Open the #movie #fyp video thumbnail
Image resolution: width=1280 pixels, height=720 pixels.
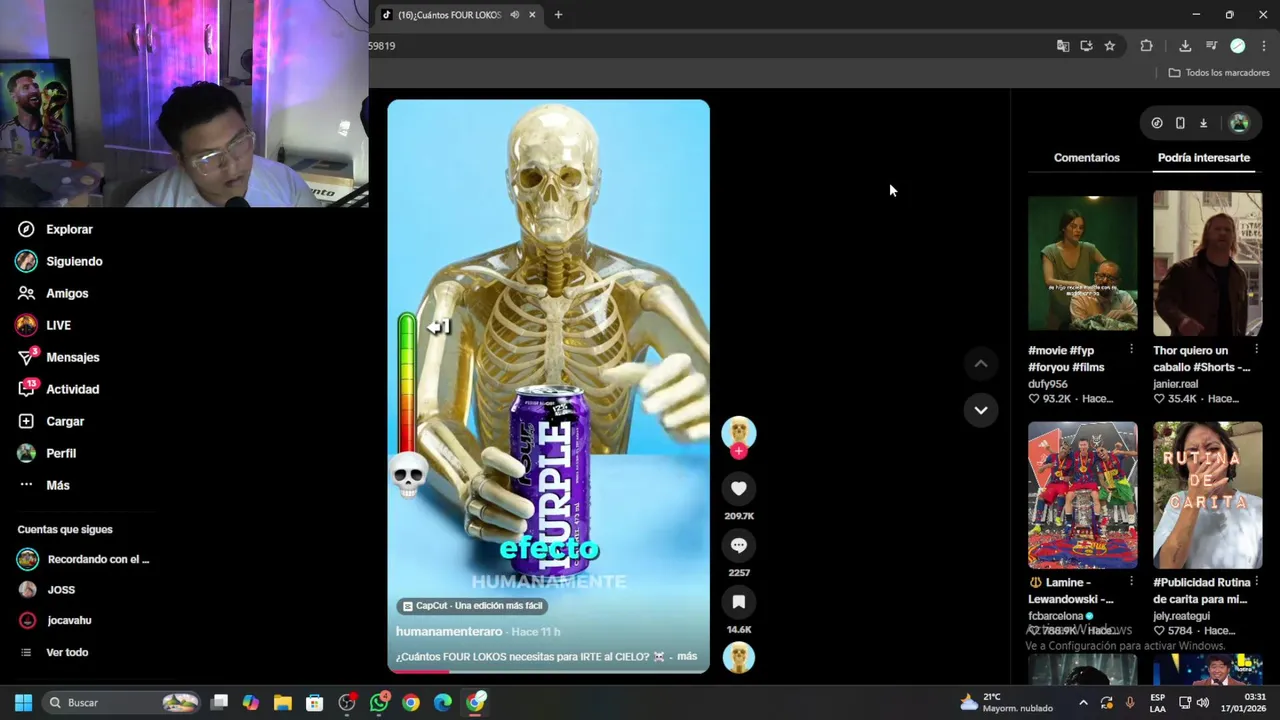pyautogui.click(x=1083, y=264)
